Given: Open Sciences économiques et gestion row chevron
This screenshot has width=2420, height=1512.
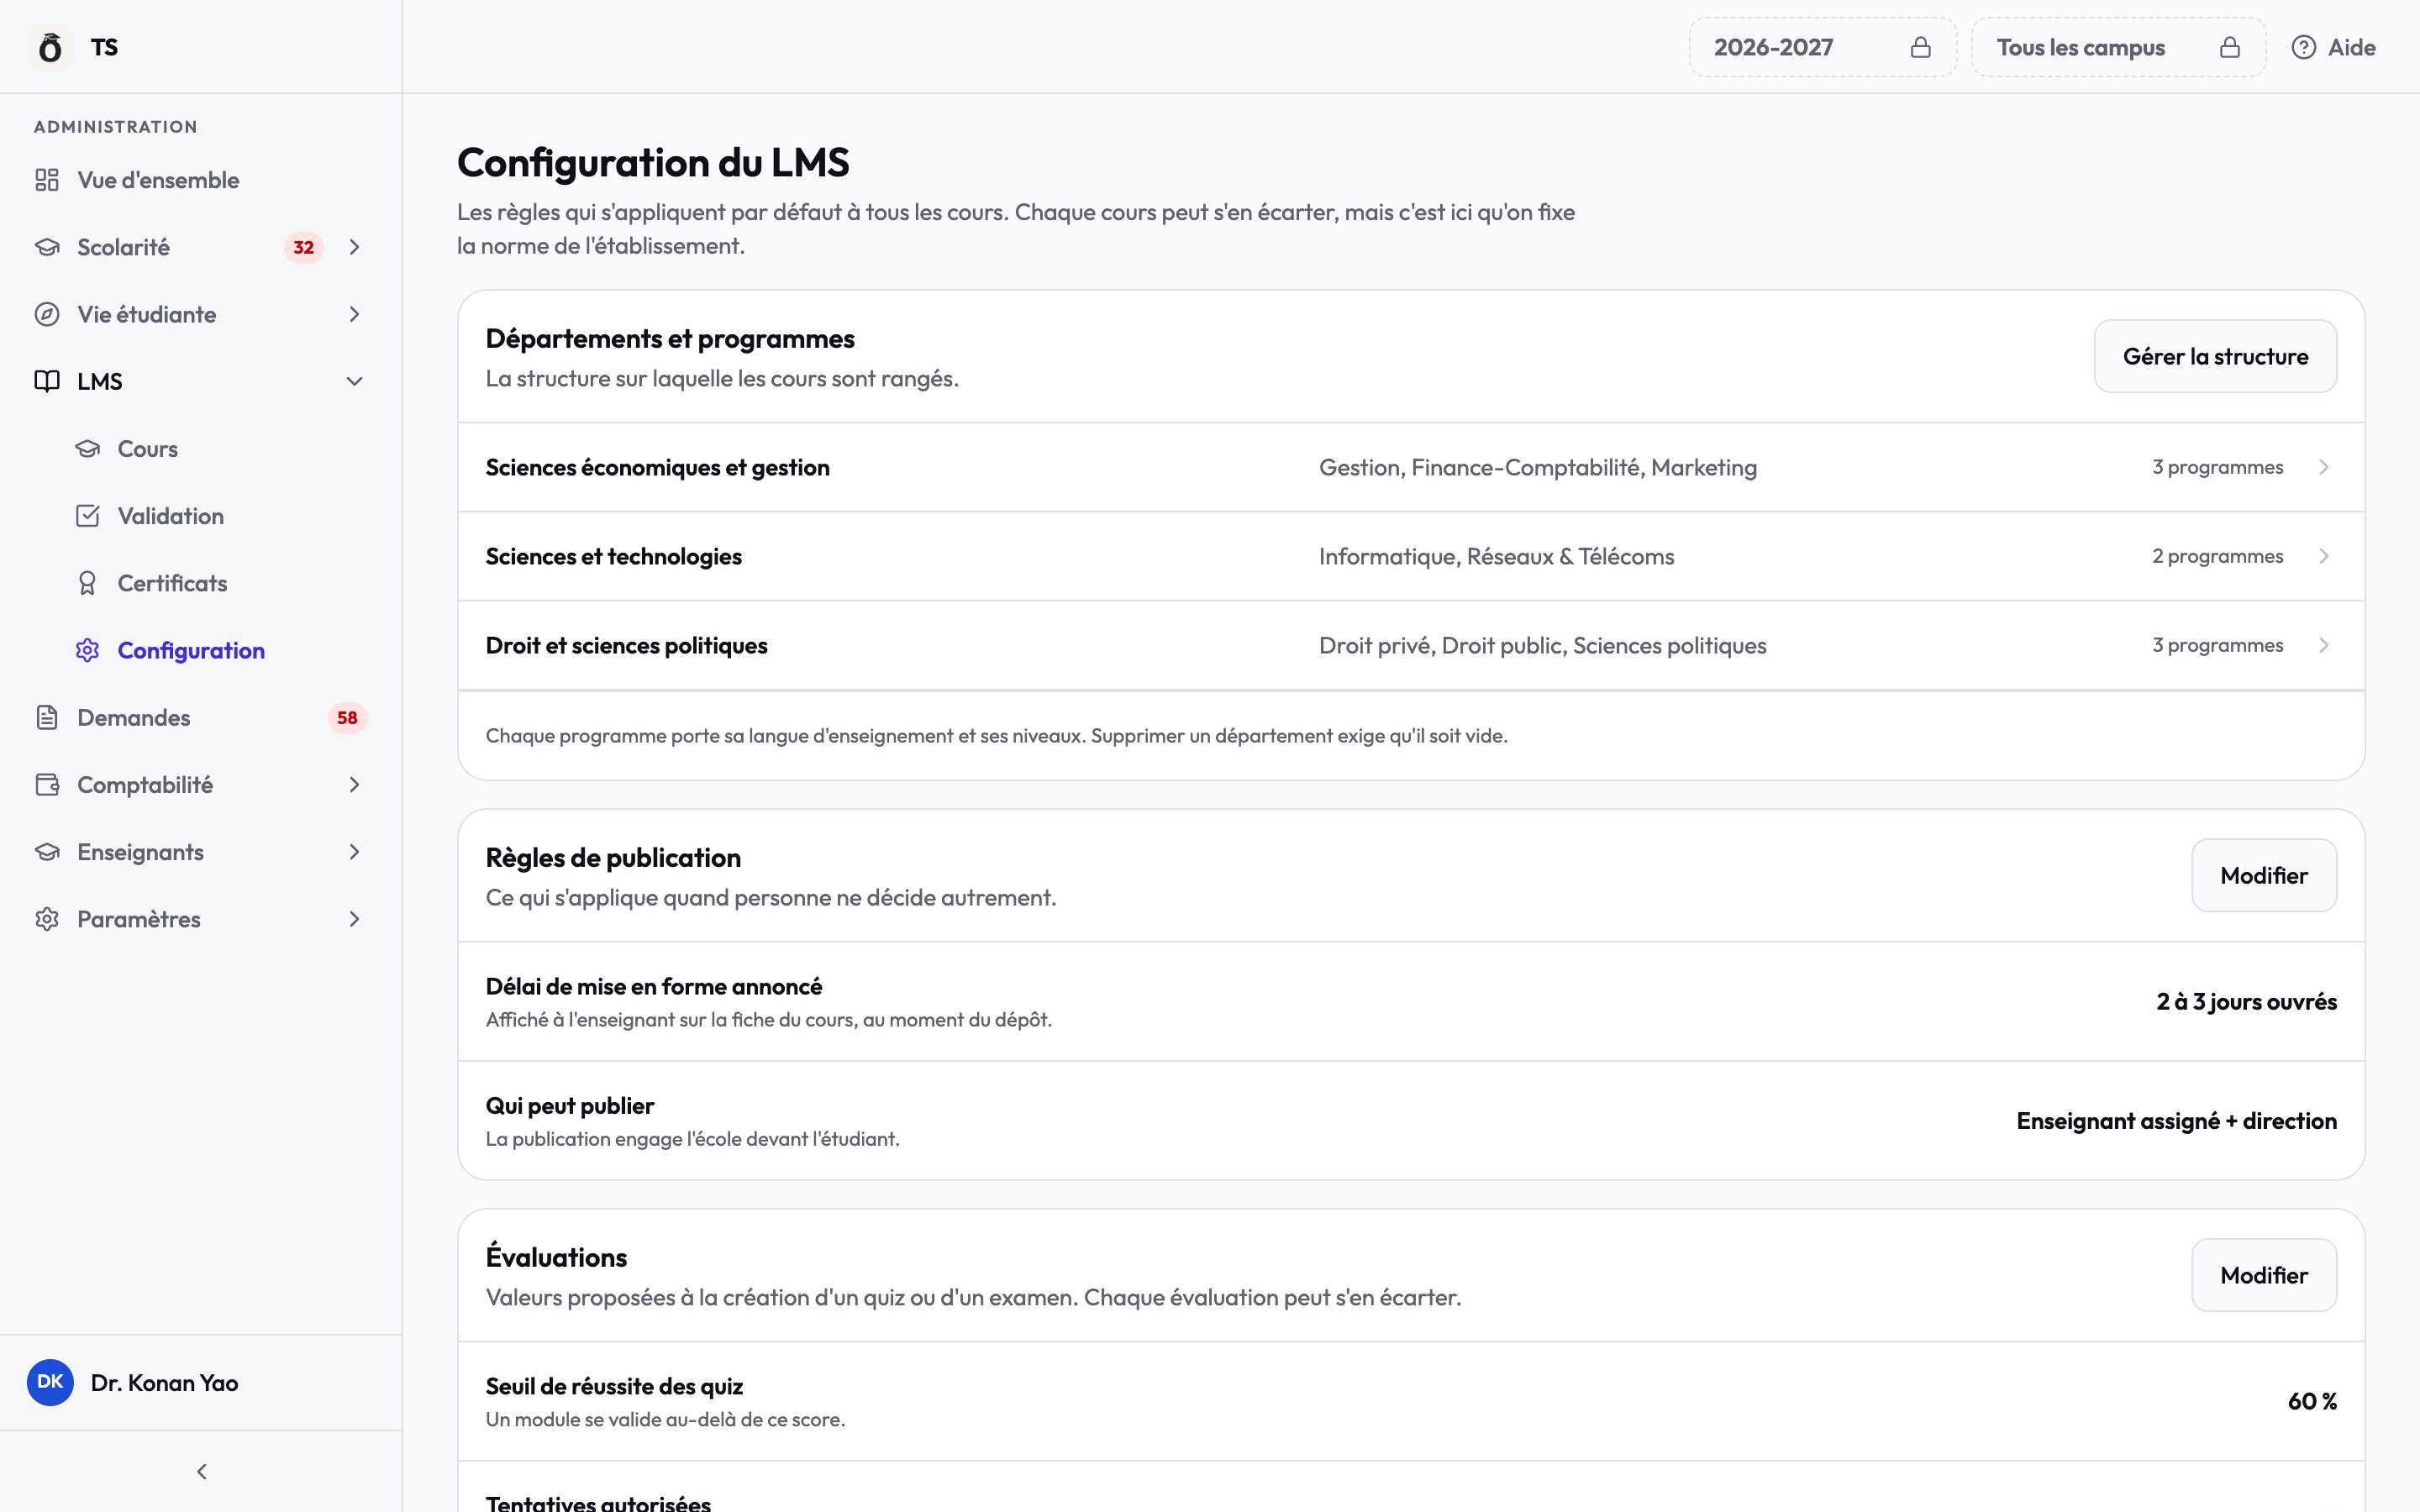Looking at the screenshot, I should pyautogui.click(x=2324, y=467).
